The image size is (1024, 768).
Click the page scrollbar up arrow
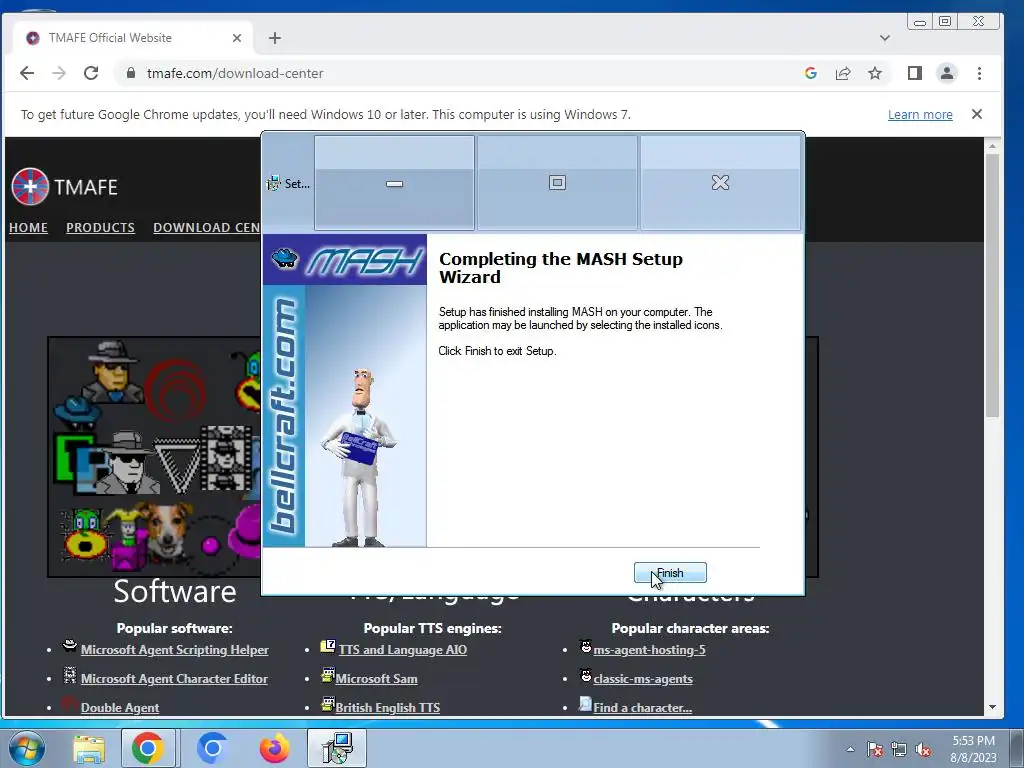[992, 146]
